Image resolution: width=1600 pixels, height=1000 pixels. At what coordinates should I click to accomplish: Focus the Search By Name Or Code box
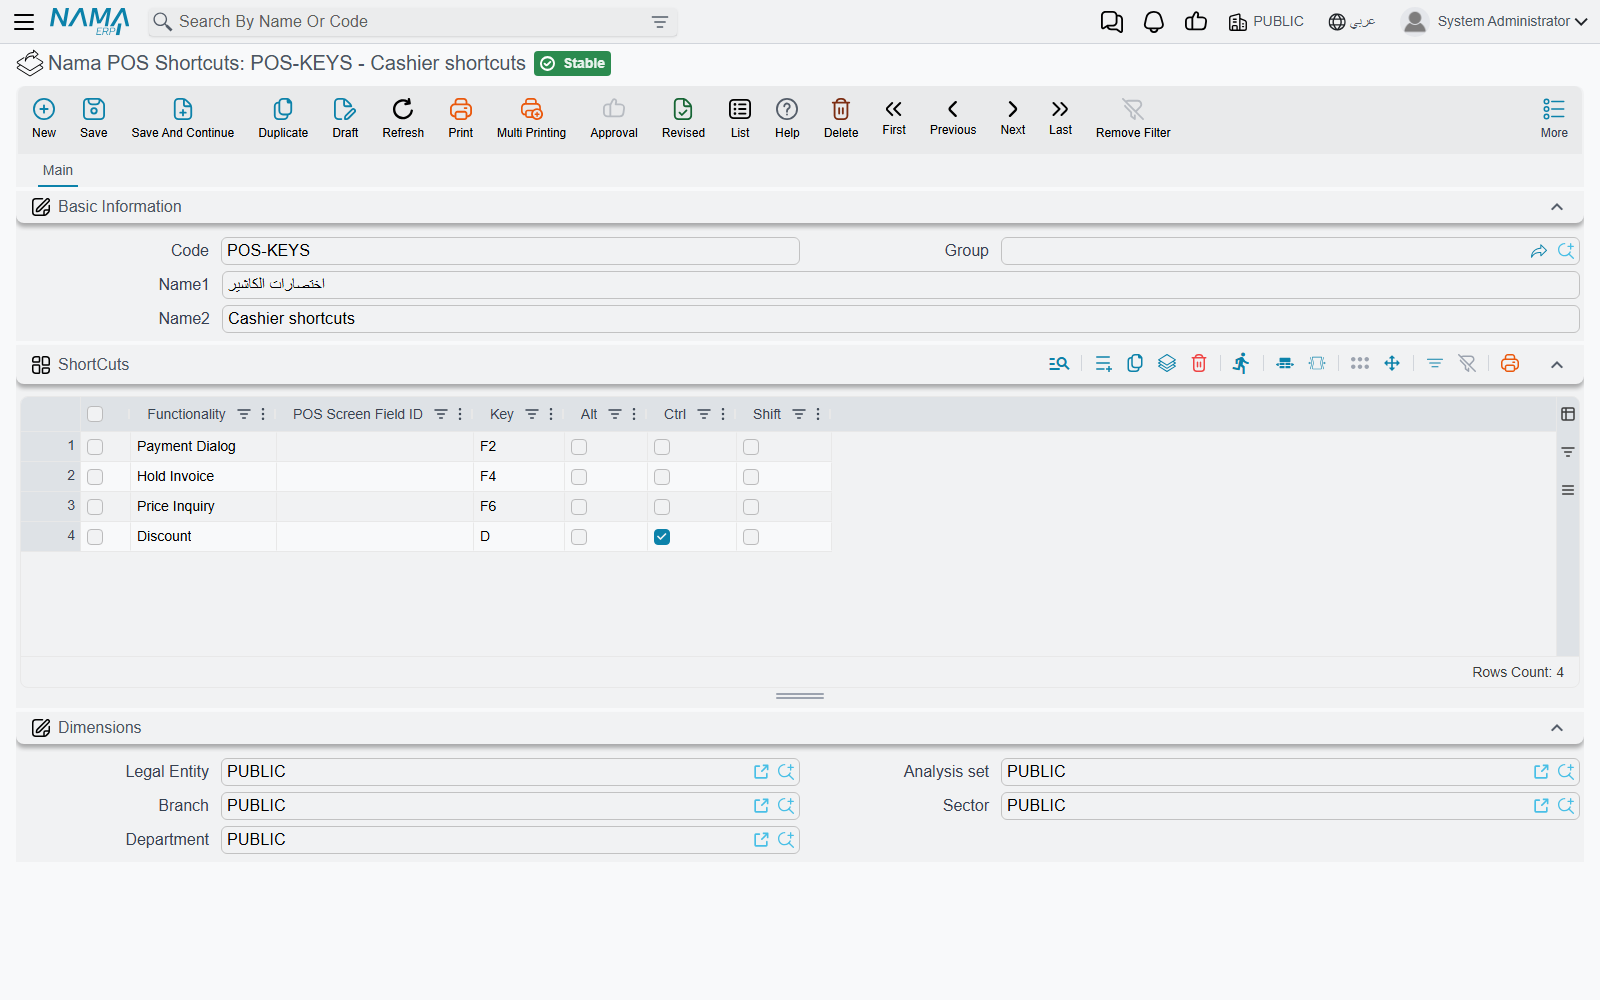pyautogui.click(x=410, y=22)
